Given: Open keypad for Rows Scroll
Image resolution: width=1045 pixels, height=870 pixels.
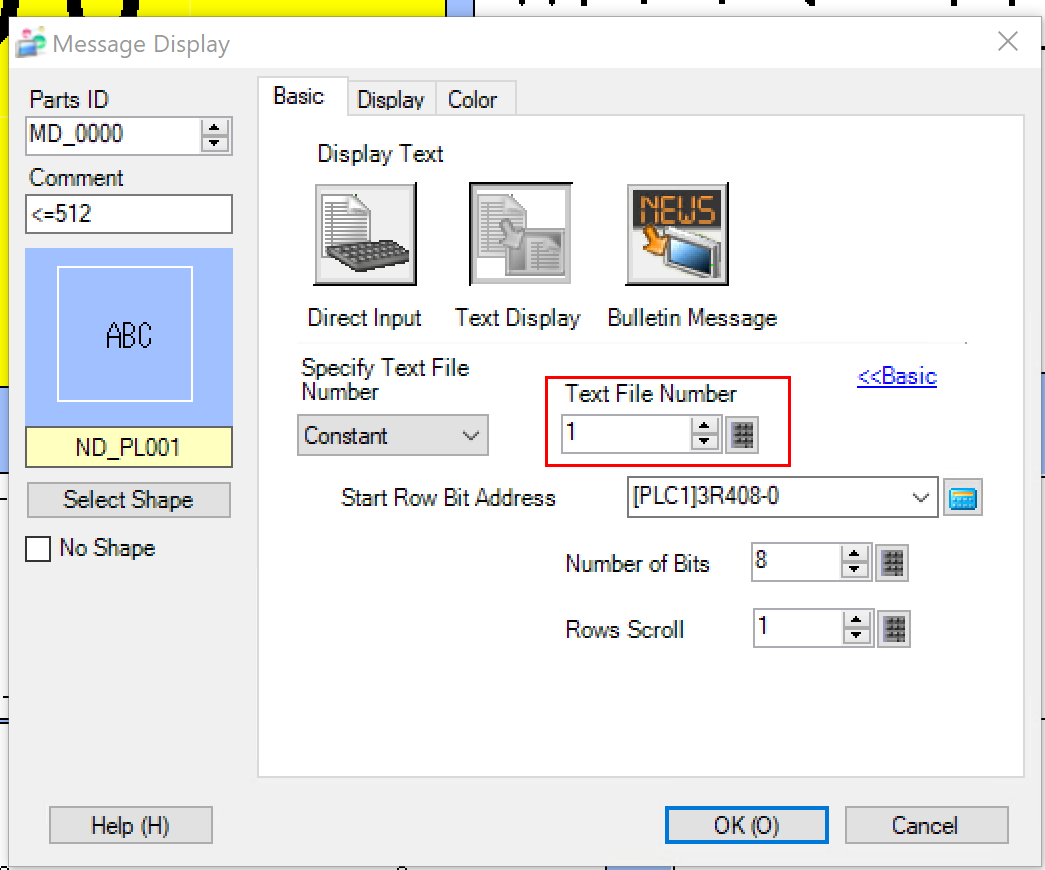Looking at the screenshot, I should pyautogui.click(x=895, y=629).
